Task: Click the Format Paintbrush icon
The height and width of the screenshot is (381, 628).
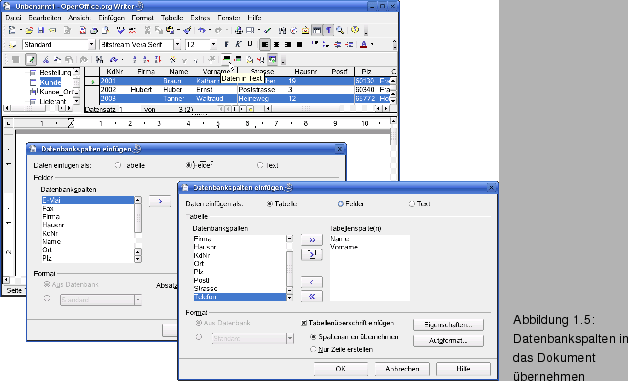Action: 187,30
